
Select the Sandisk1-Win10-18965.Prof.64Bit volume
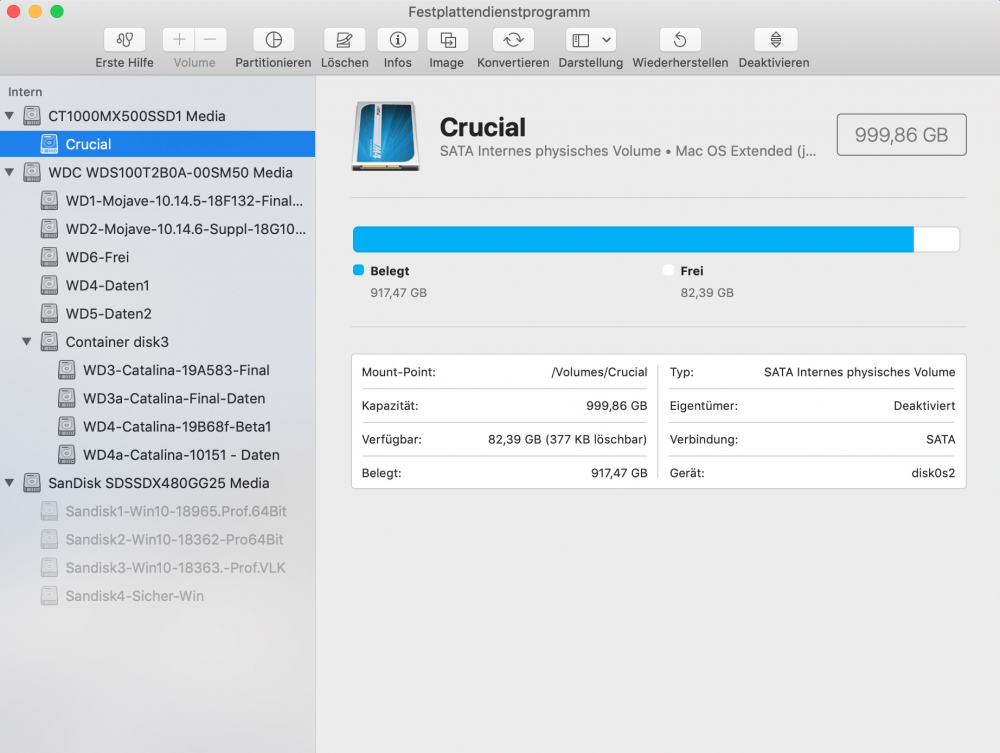[x=158, y=511]
